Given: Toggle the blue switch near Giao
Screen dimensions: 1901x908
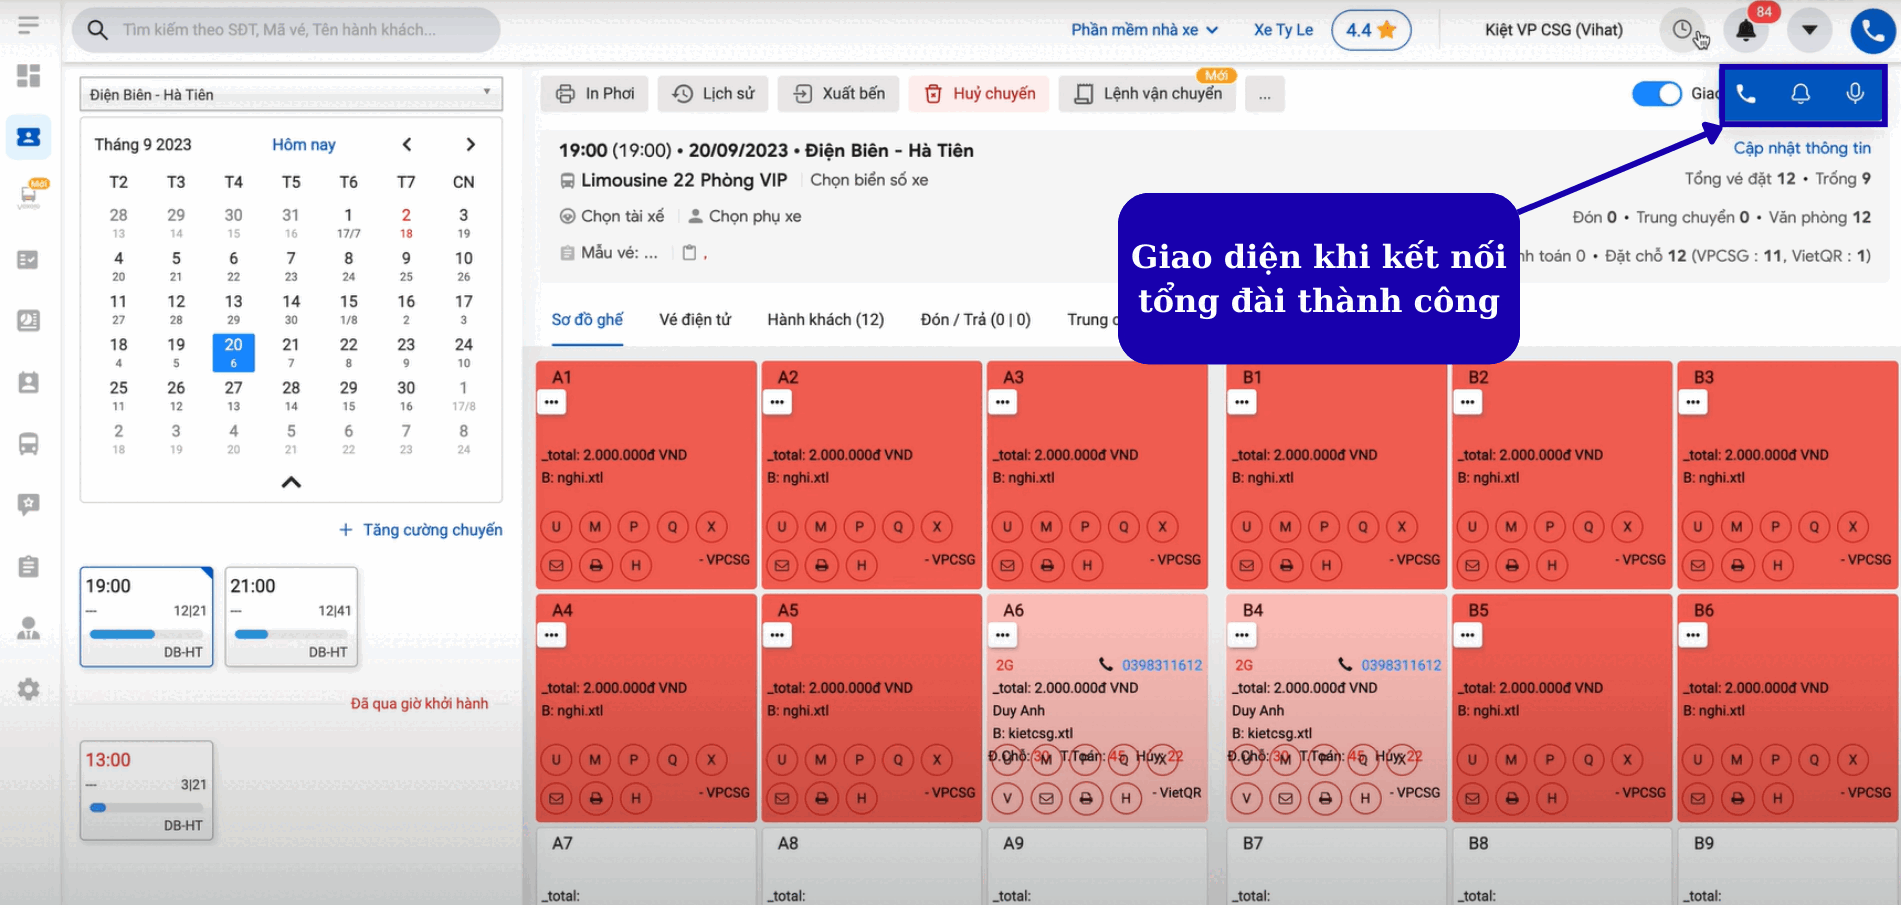Looking at the screenshot, I should click(x=1656, y=94).
